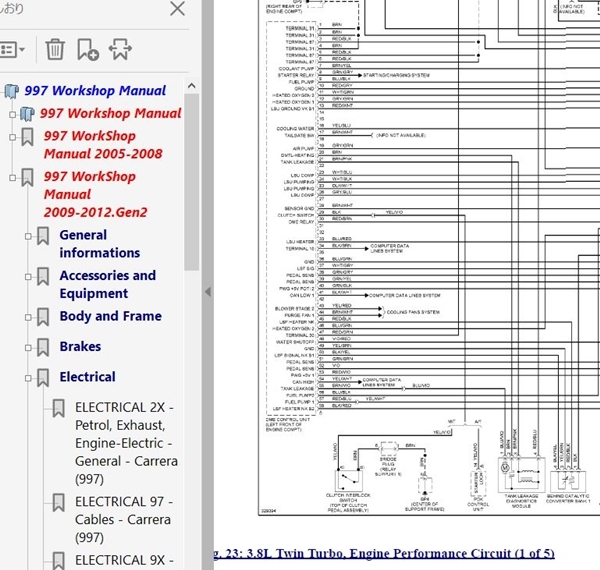Collapse the side panel with the divider arrow

[x=208, y=292]
